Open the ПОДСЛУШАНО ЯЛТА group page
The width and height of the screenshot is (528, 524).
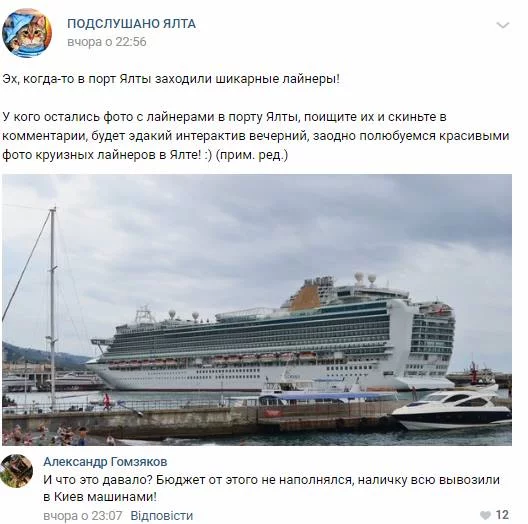pyautogui.click(x=131, y=24)
